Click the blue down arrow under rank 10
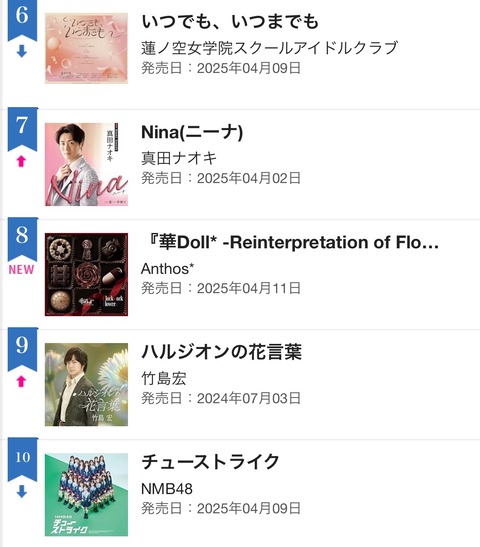The image size is (480, 547). (22, 492)
